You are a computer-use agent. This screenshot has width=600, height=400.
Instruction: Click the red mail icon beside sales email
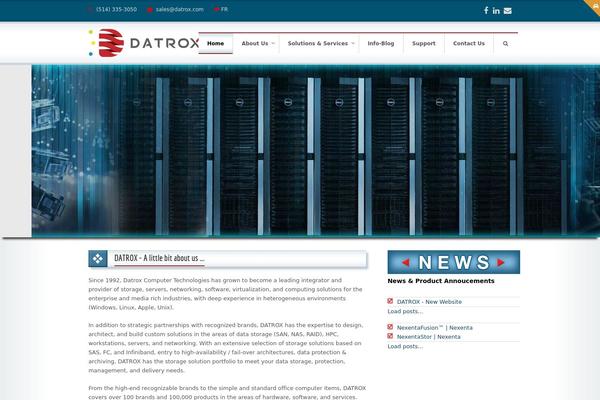pos(150,10)
